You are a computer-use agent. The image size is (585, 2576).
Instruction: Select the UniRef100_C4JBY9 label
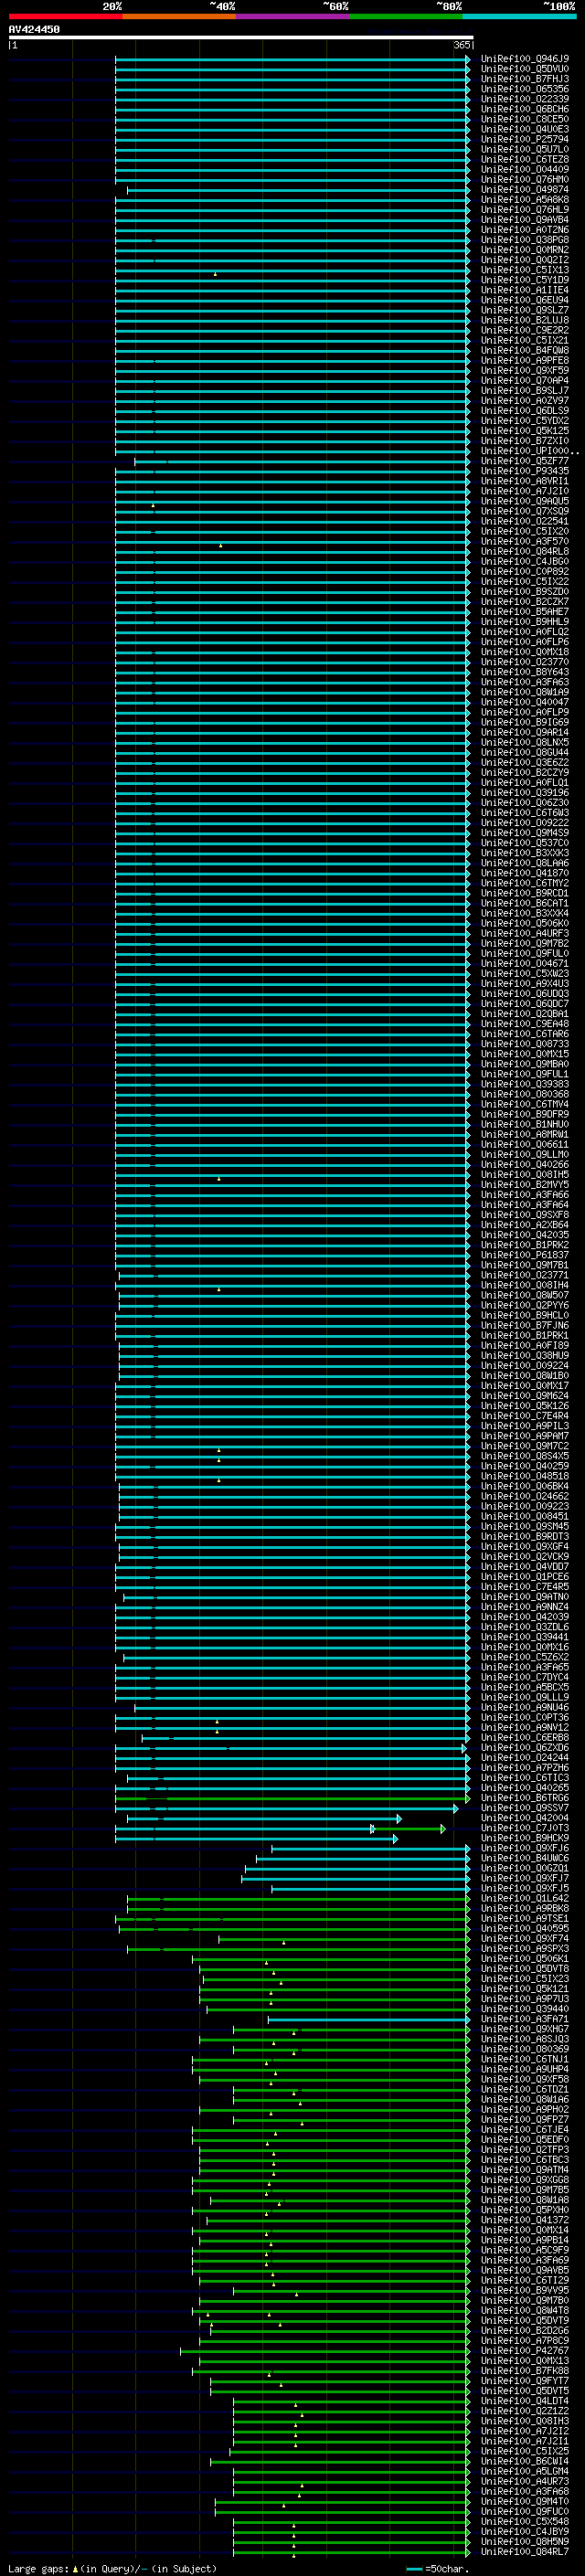pyautogui.click(x=524, y=2531)
